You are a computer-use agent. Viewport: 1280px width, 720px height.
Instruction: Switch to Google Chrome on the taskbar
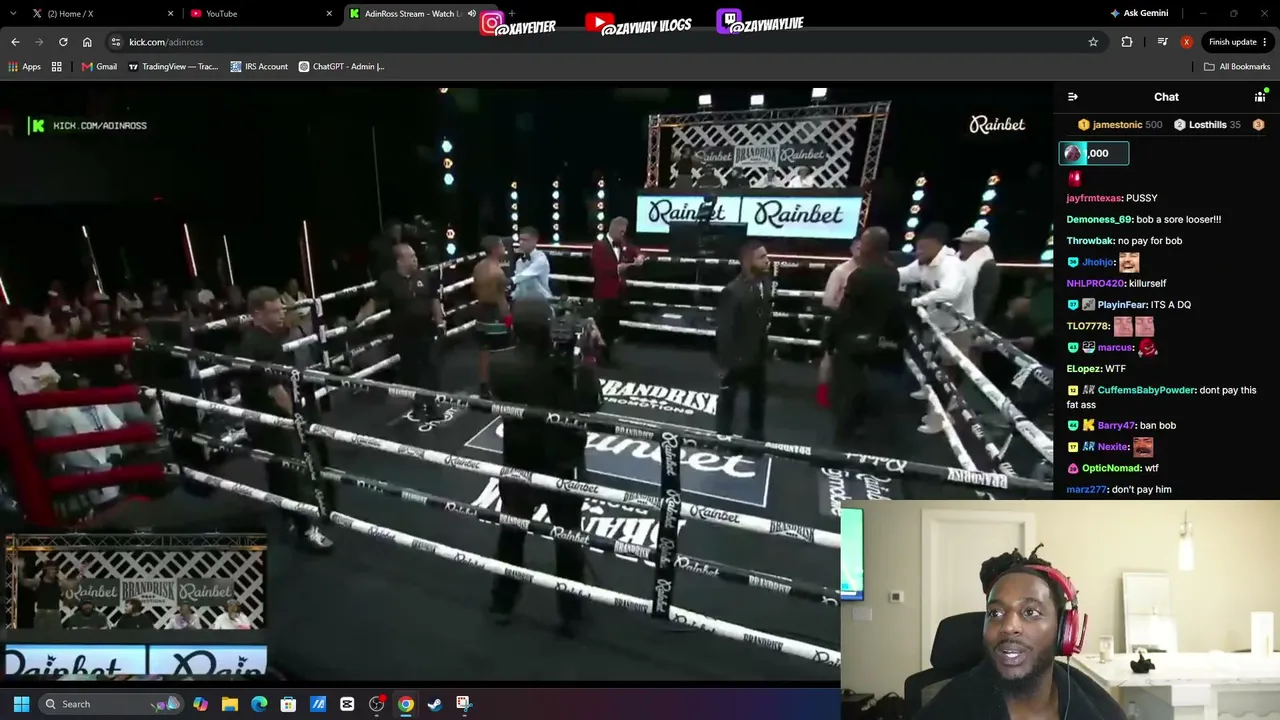tap(405, 704)
